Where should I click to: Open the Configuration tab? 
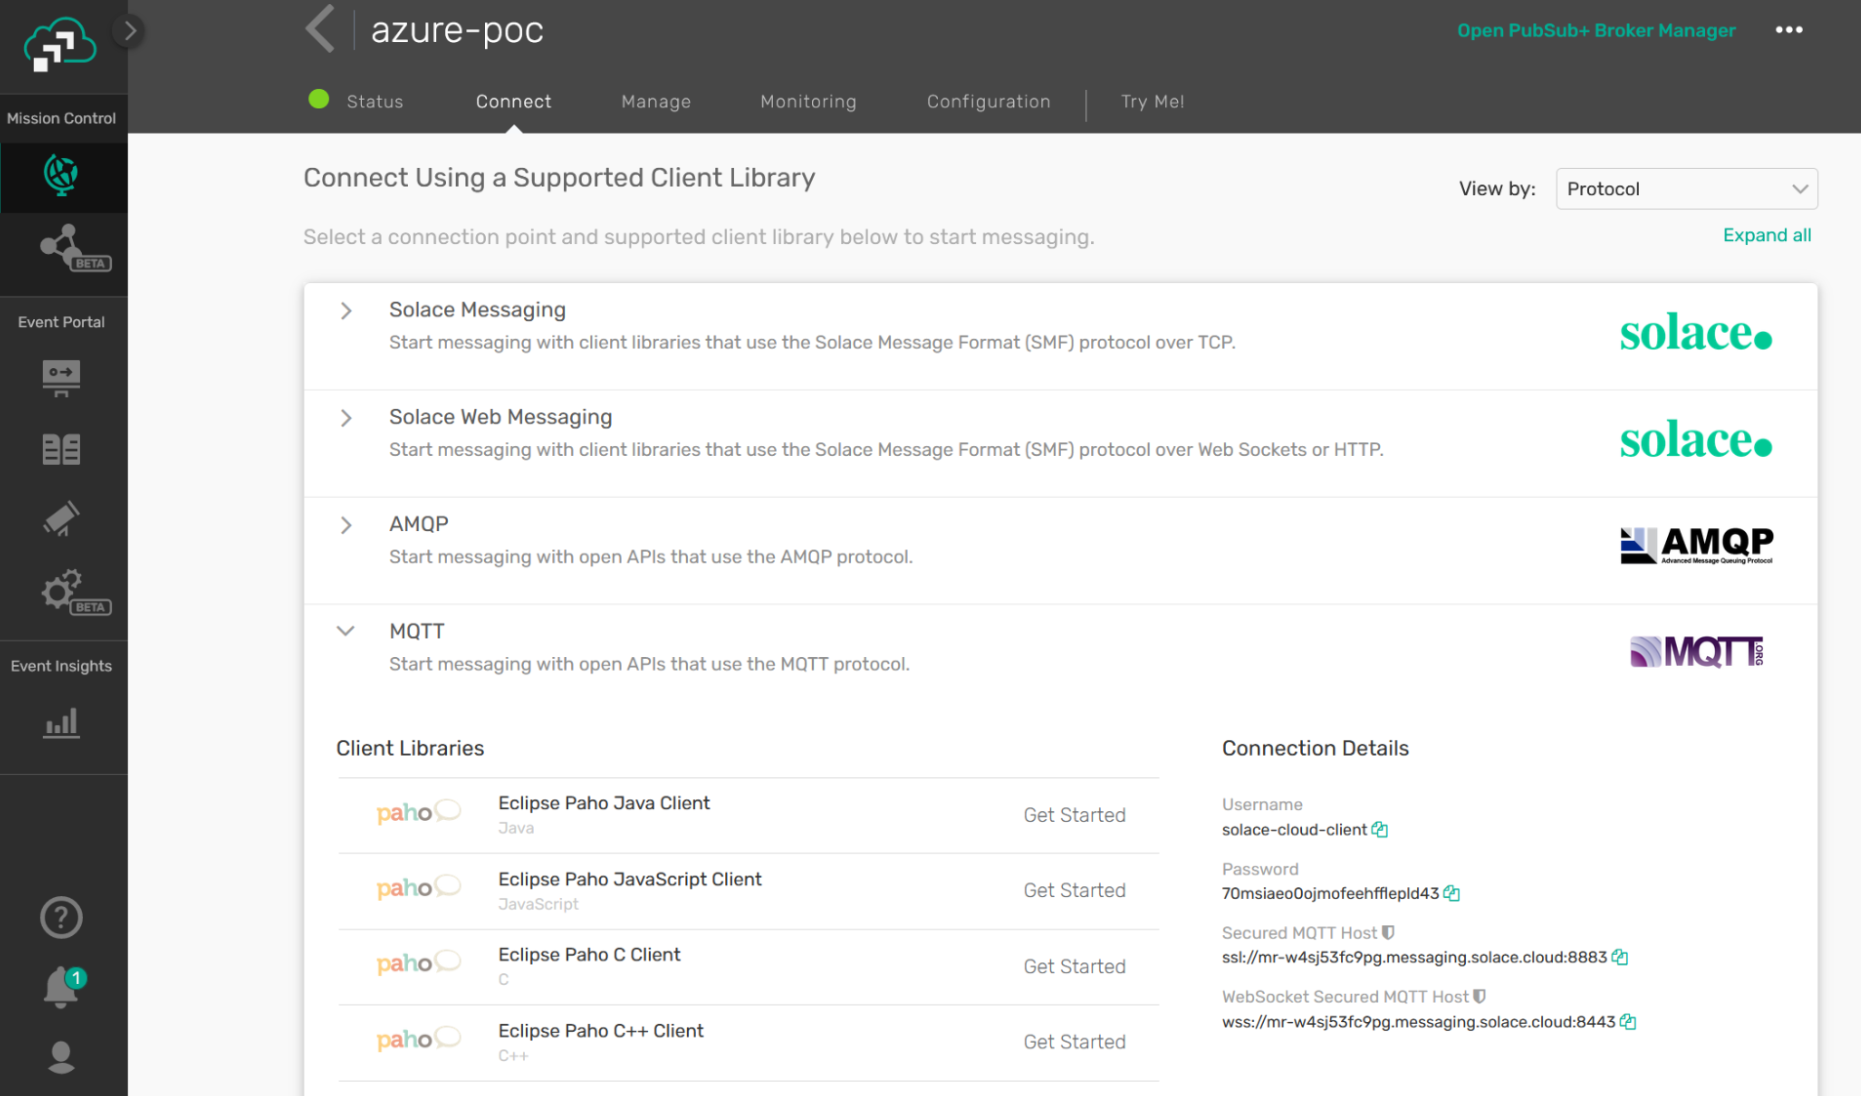tap(988, 101)
